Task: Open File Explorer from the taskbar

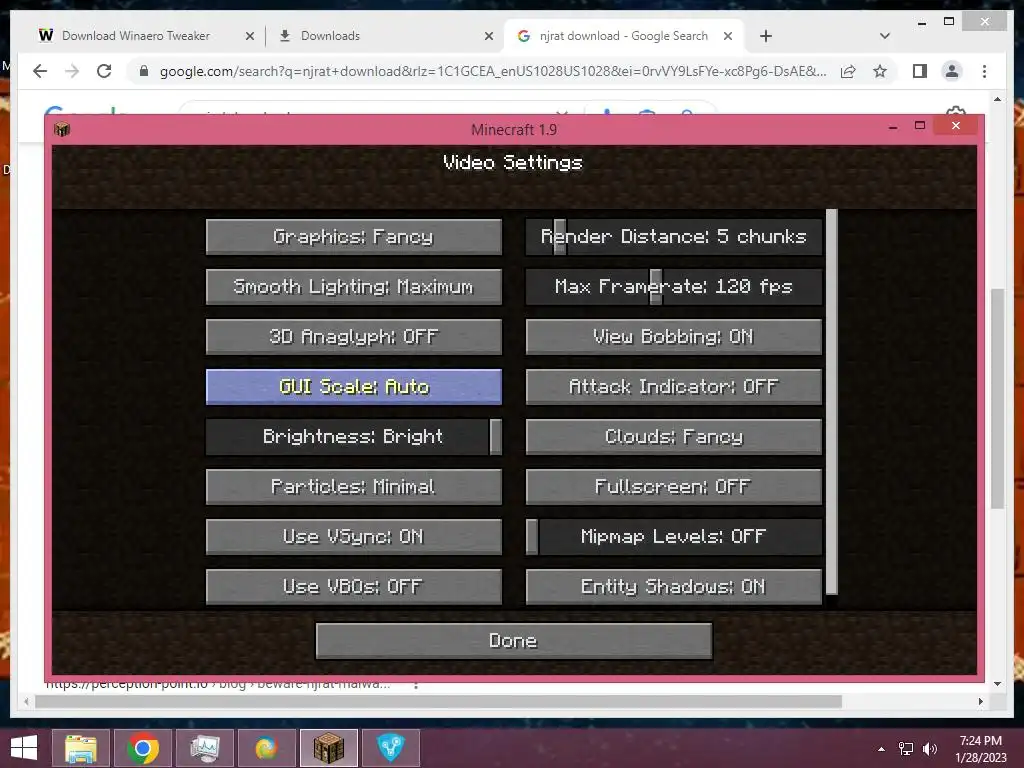Action: [x=81, y=748]
